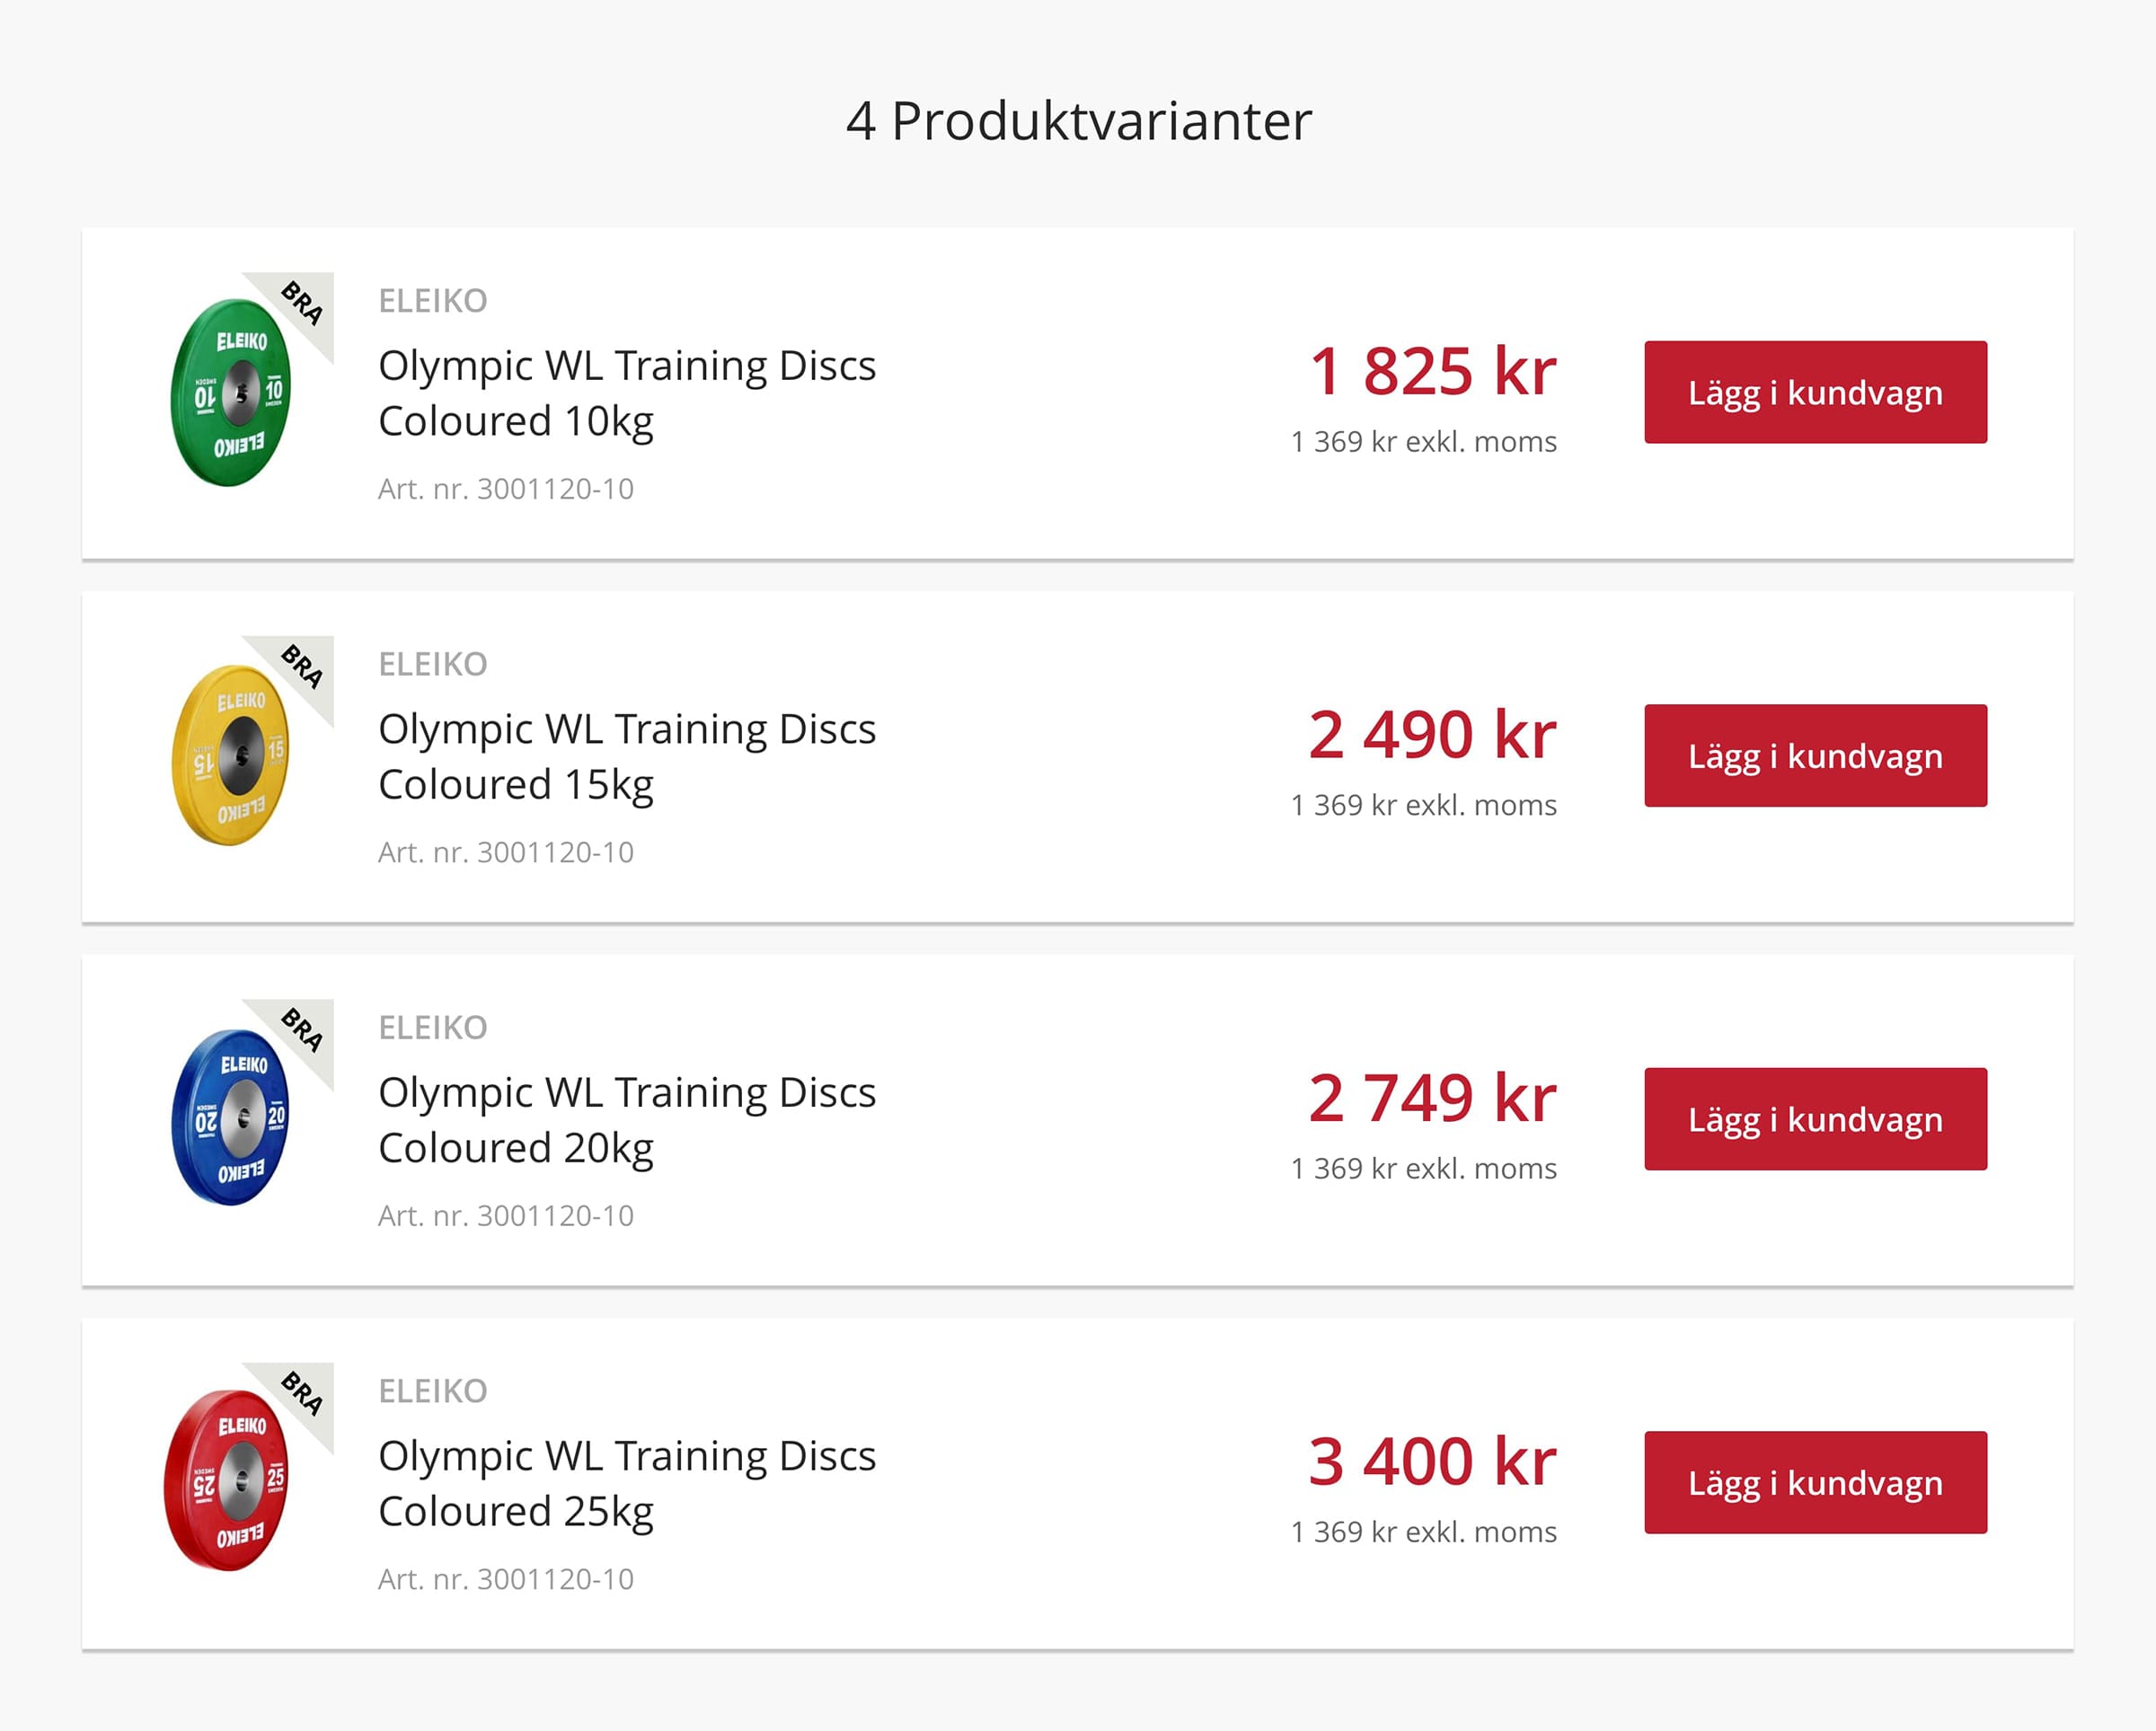The height and width of the screenshot is (1731, 2156).
Task: Open the Olympic WL Training Discs 10kg product
Action: pos(626,392)
